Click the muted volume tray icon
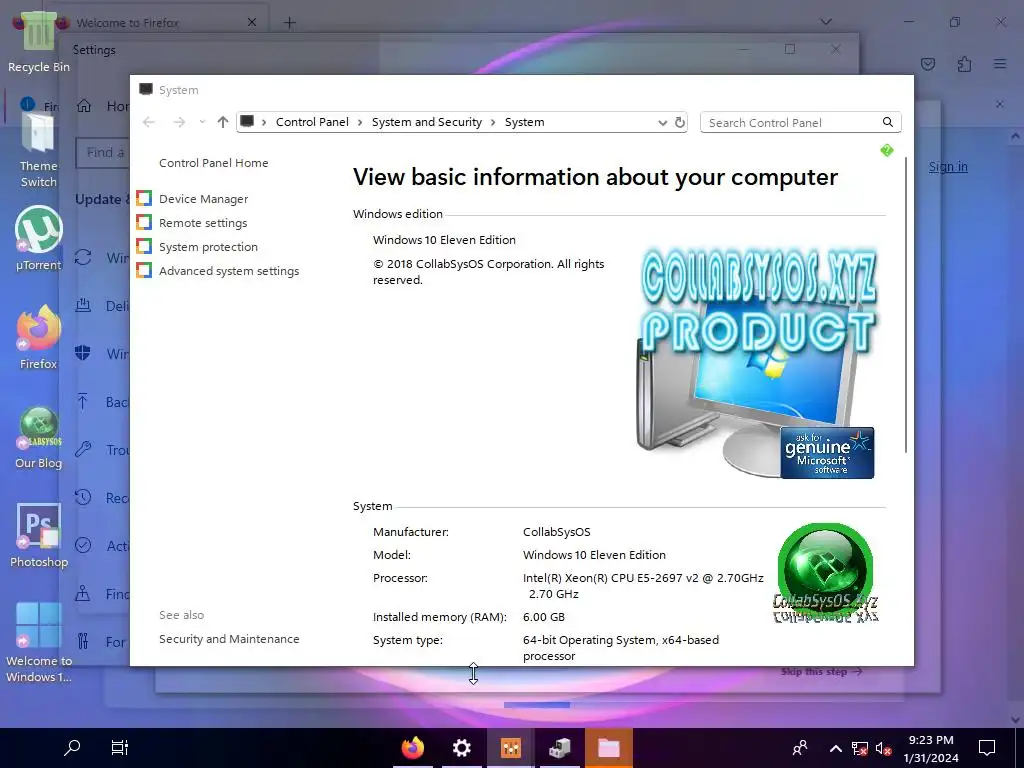 pos(884,748)
